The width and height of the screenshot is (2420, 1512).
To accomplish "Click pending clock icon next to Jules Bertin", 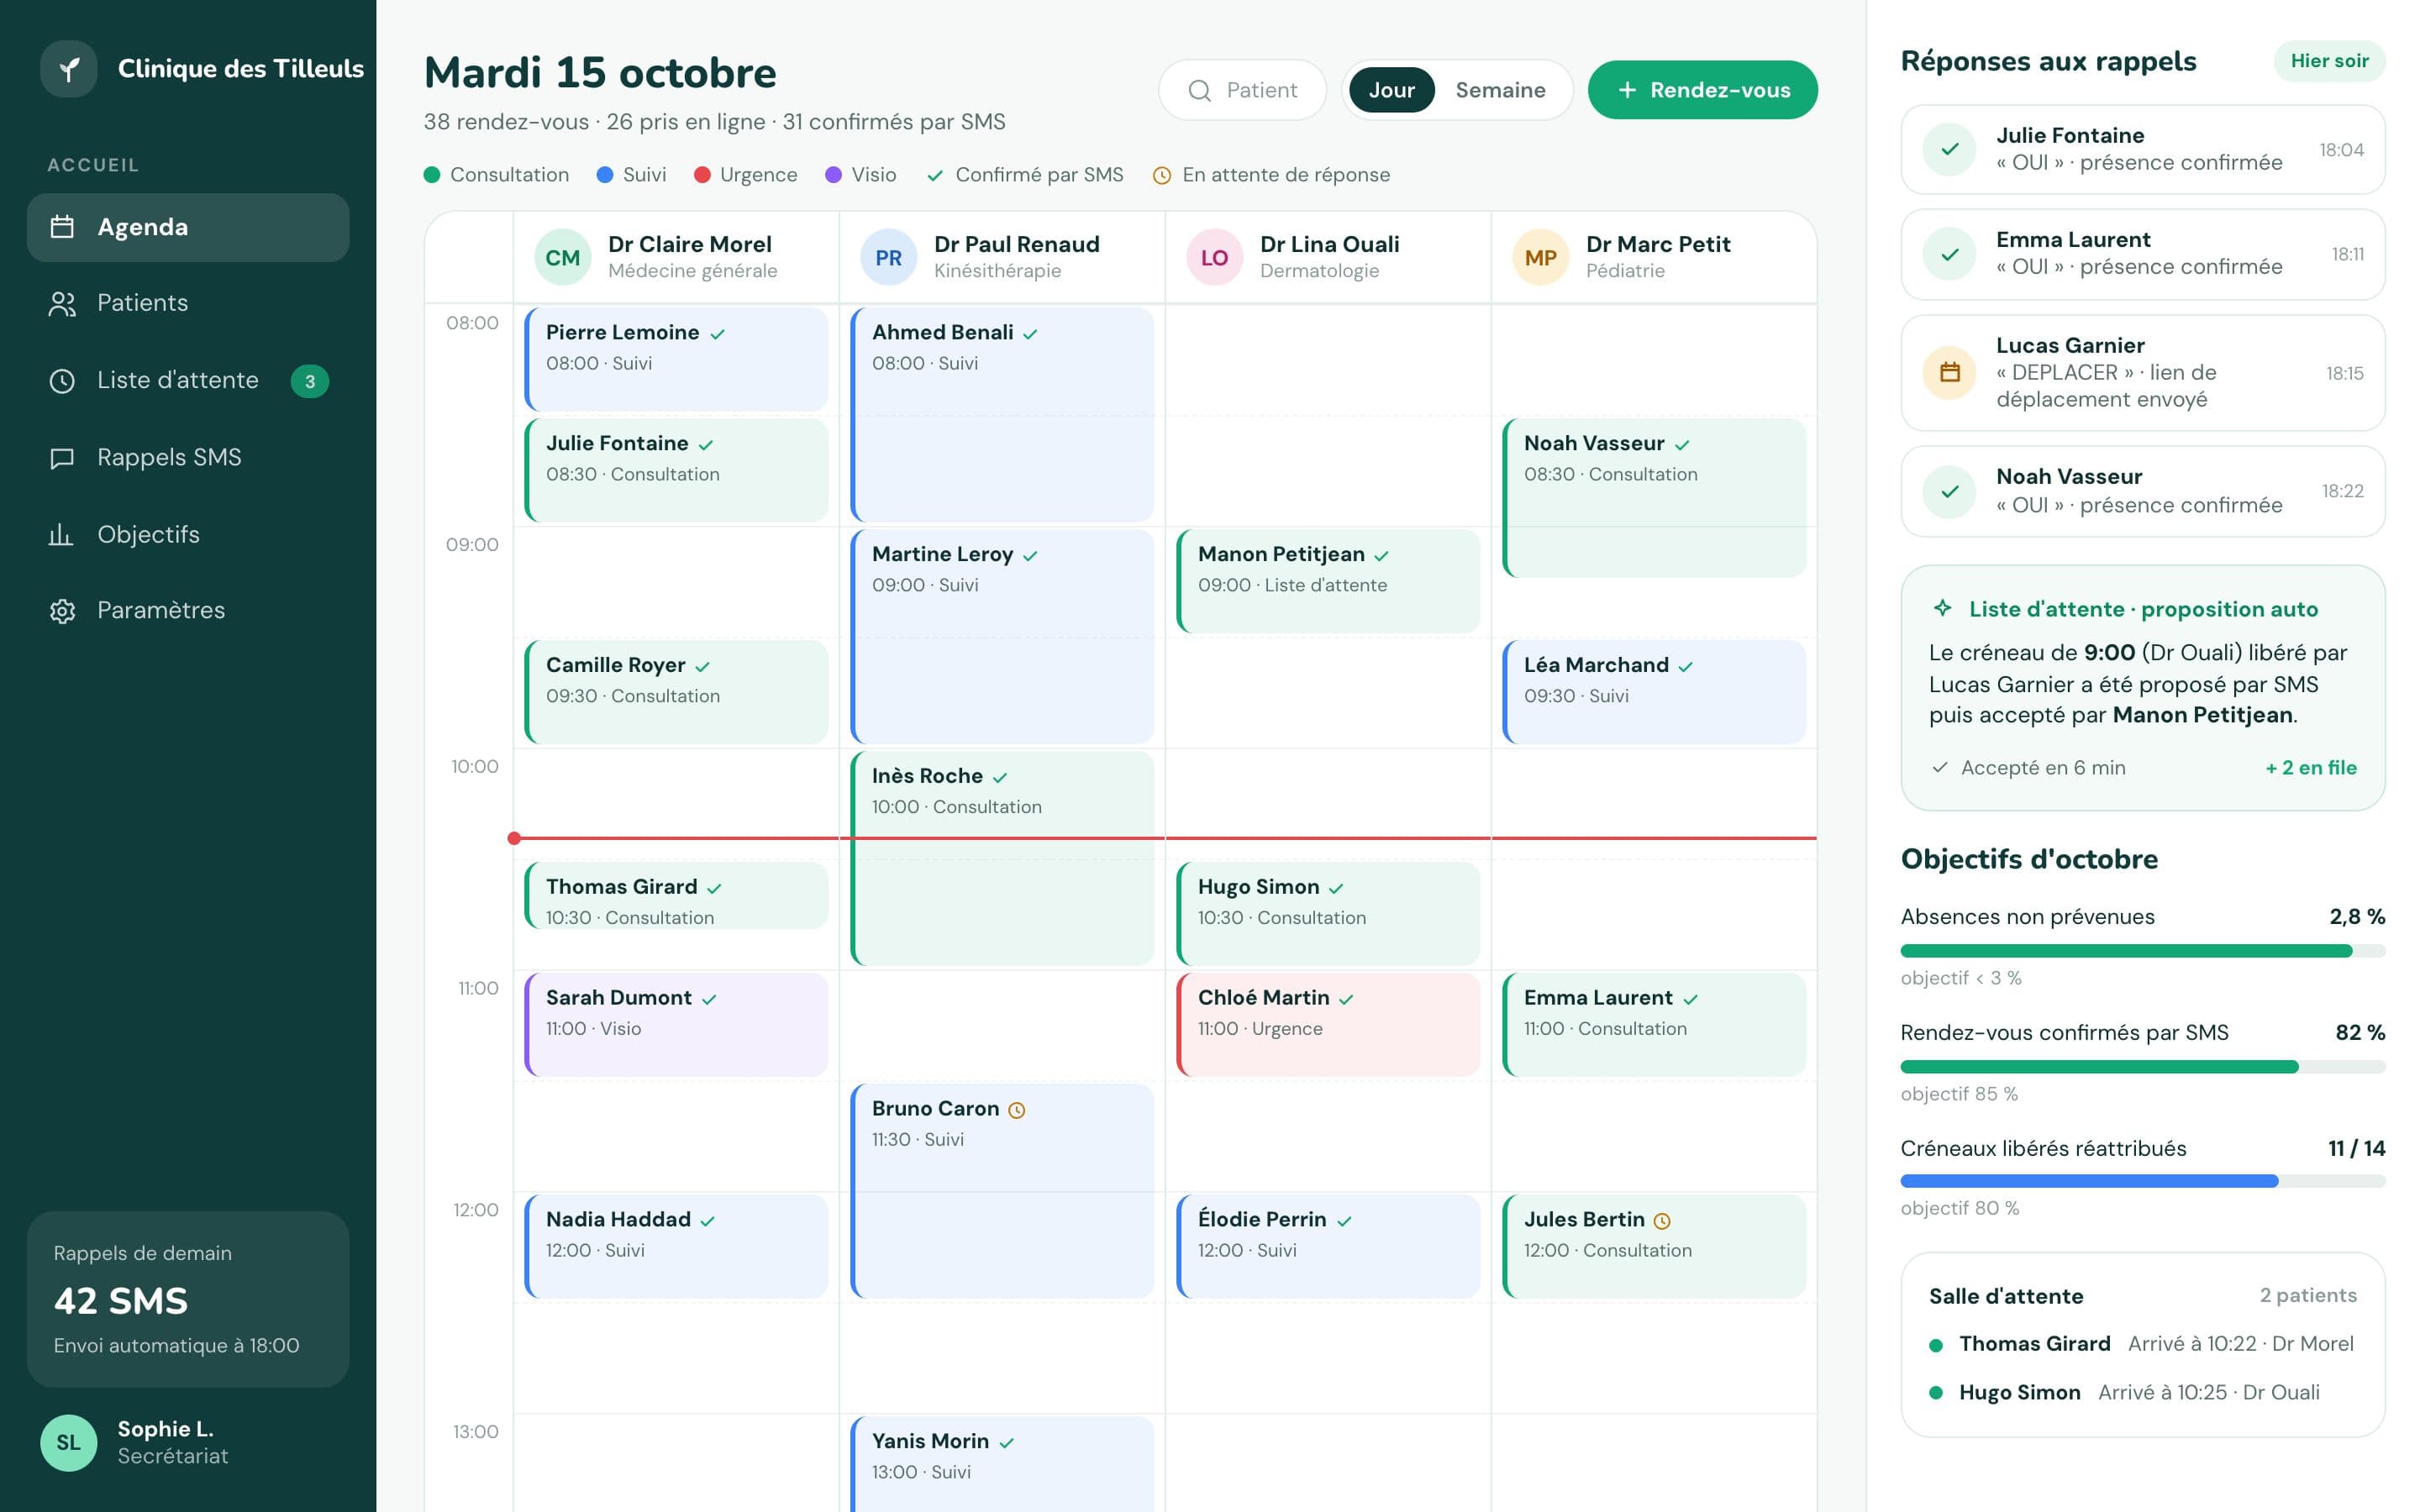I will [x=1662, y=1221].
